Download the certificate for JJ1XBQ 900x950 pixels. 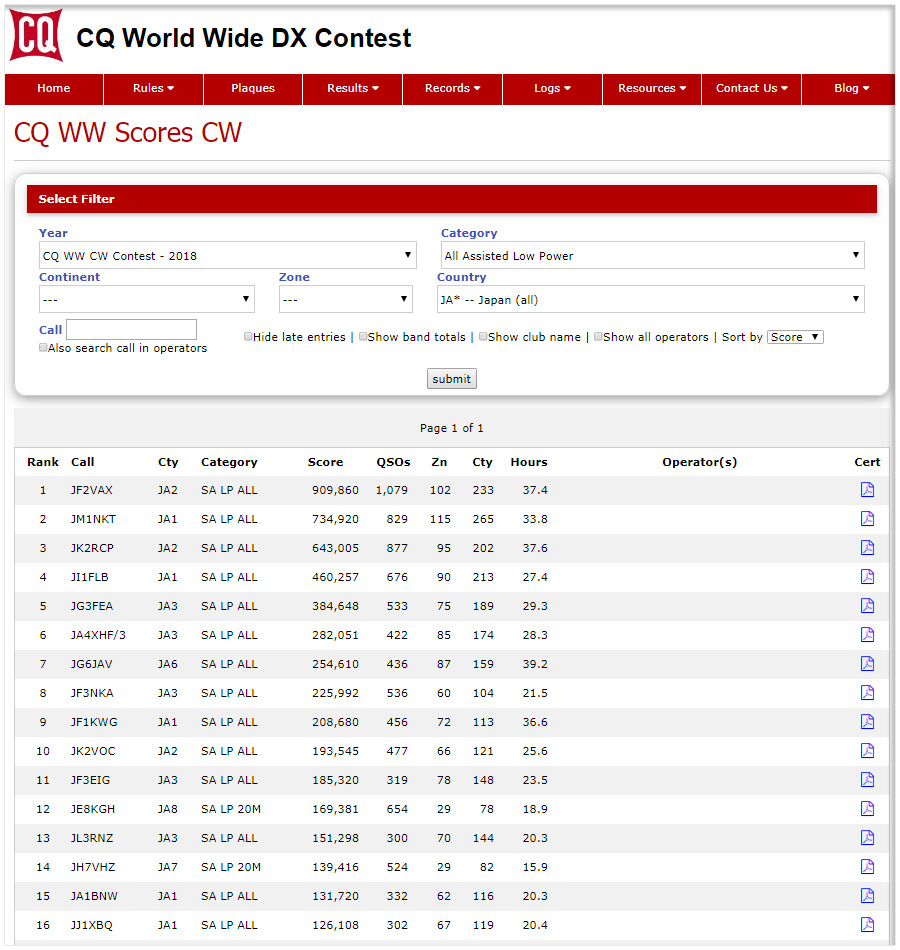click(x=866, y=925)
